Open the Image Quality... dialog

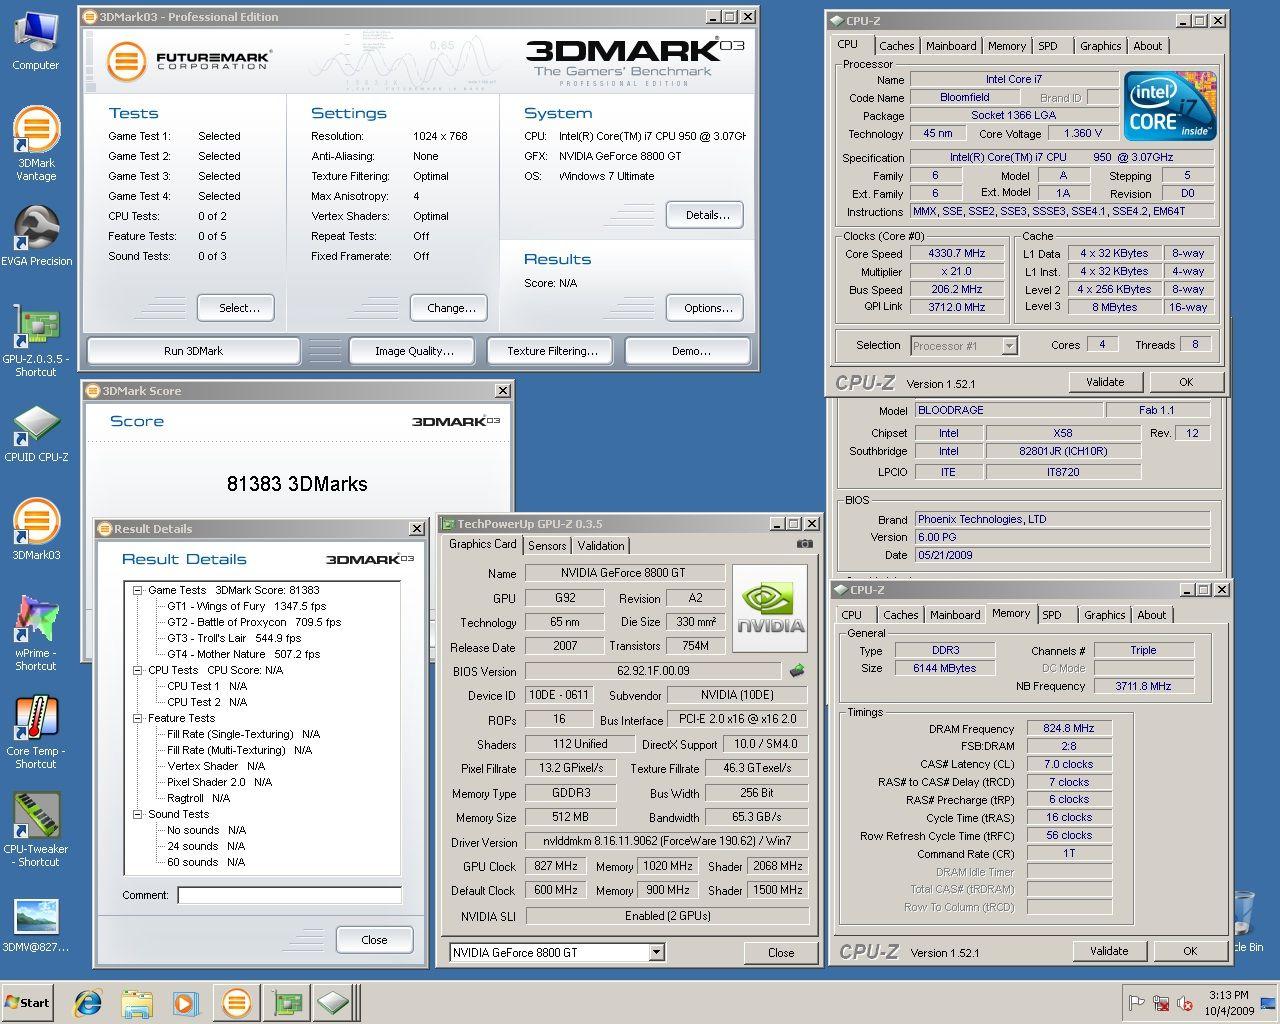tap(414, 351)
